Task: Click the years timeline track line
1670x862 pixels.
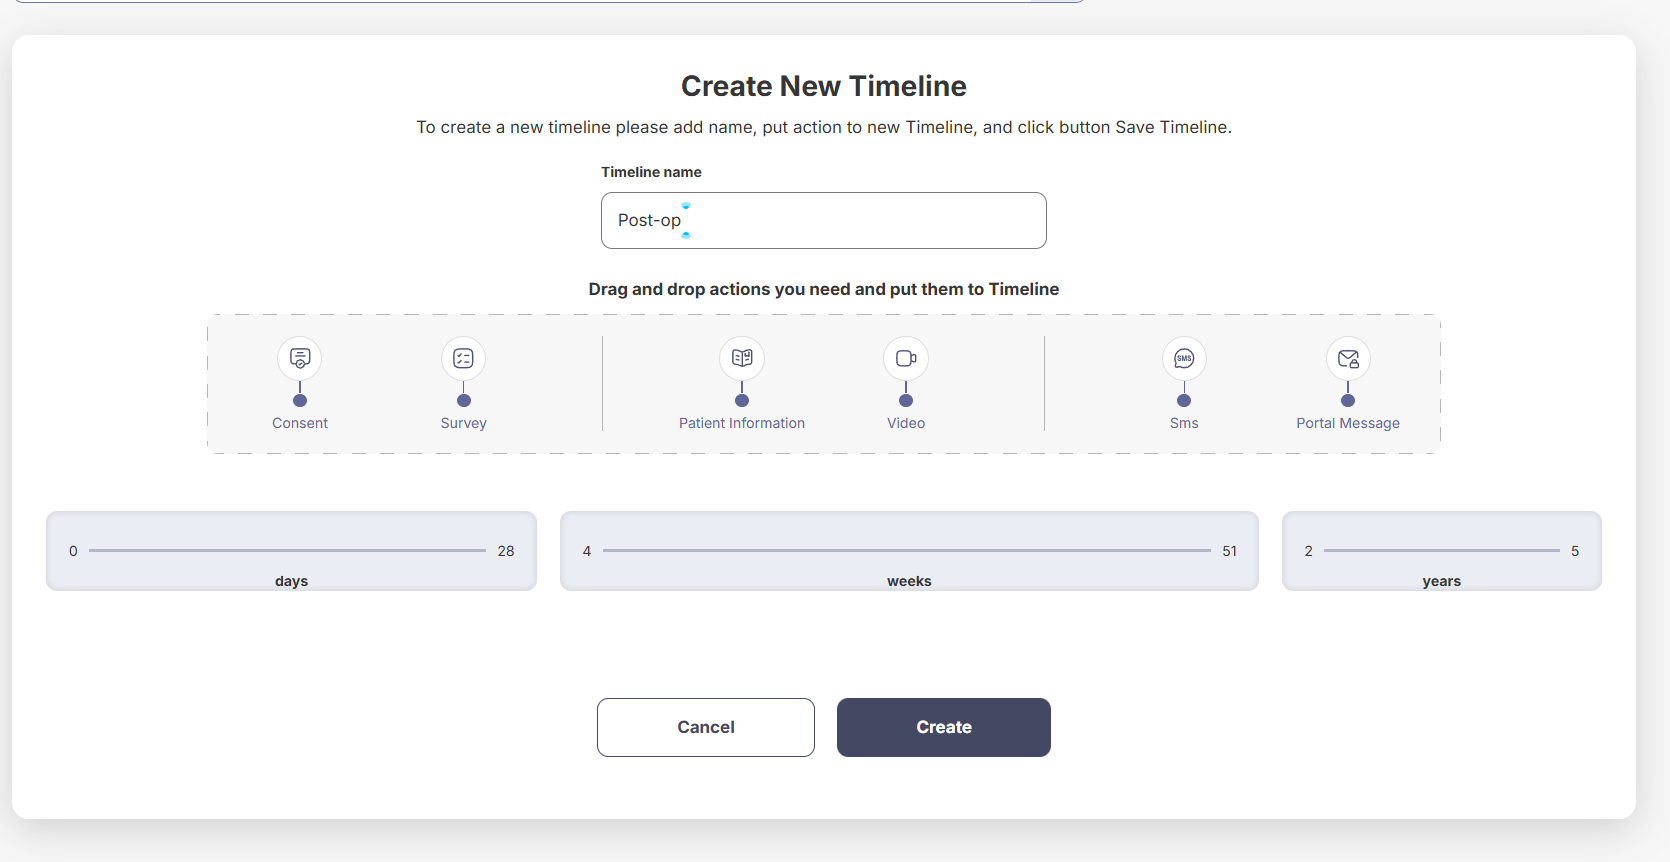Action: click(1441, 550)
